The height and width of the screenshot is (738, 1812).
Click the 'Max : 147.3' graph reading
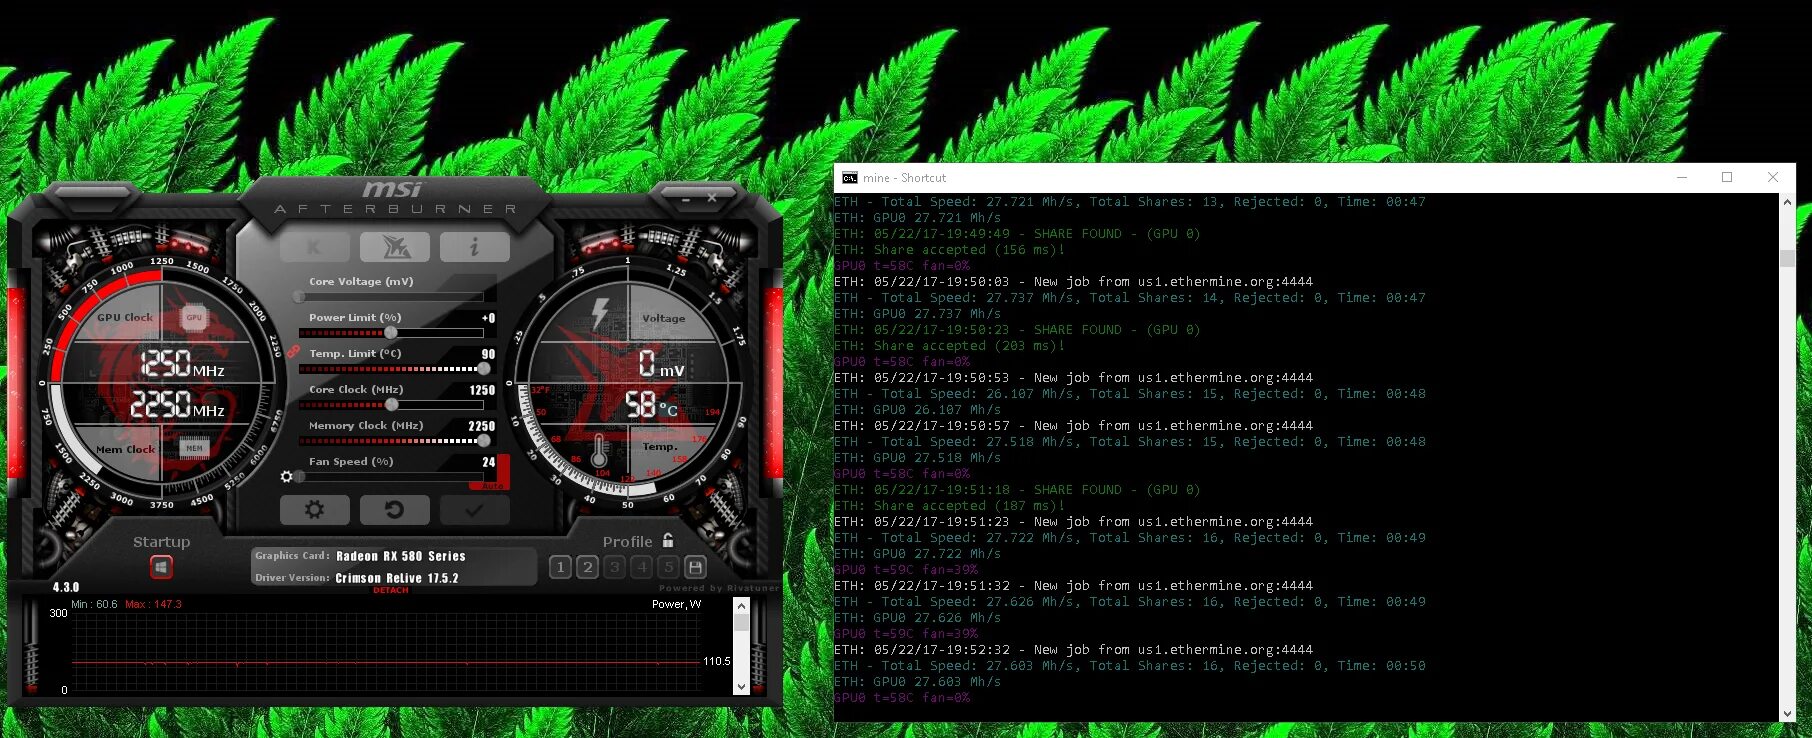click(x=153, y=604)
